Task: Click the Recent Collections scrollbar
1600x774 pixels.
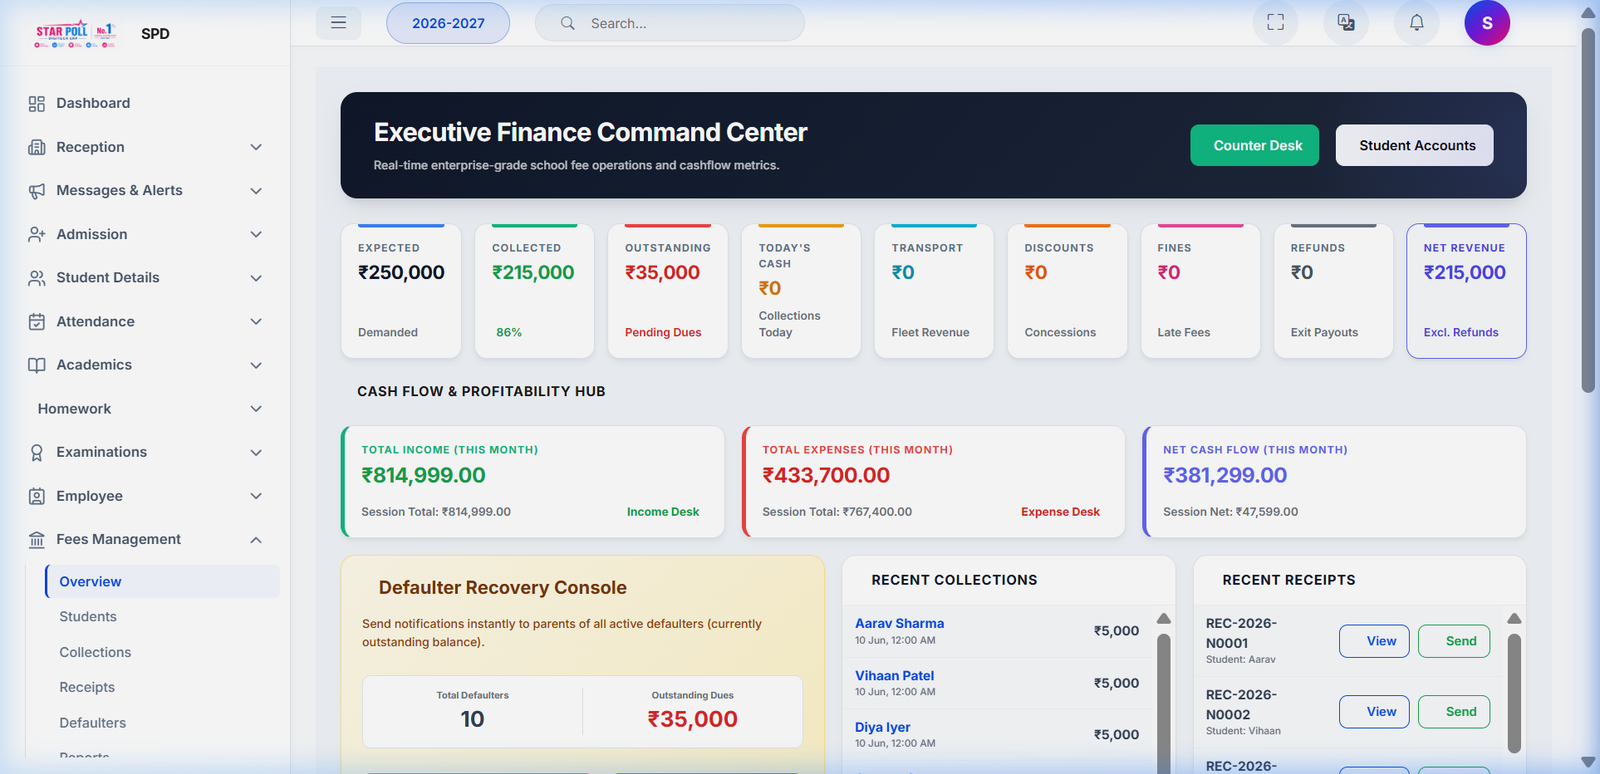Action: click(1164, 705)
